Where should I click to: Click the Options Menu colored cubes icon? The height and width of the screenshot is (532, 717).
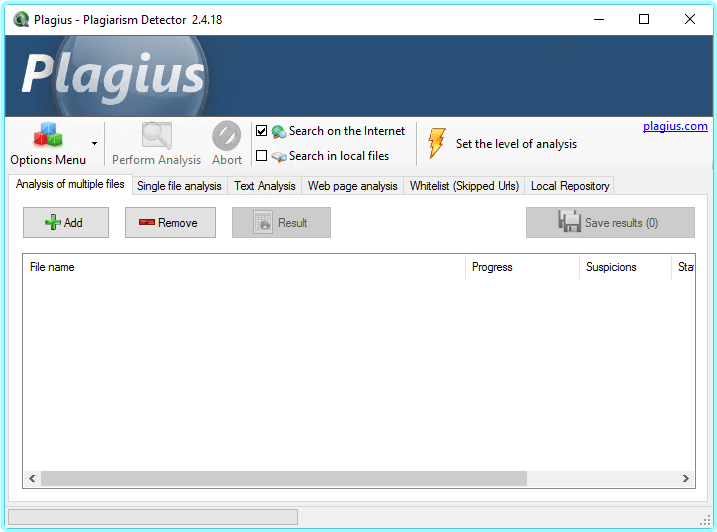point(48,136)
